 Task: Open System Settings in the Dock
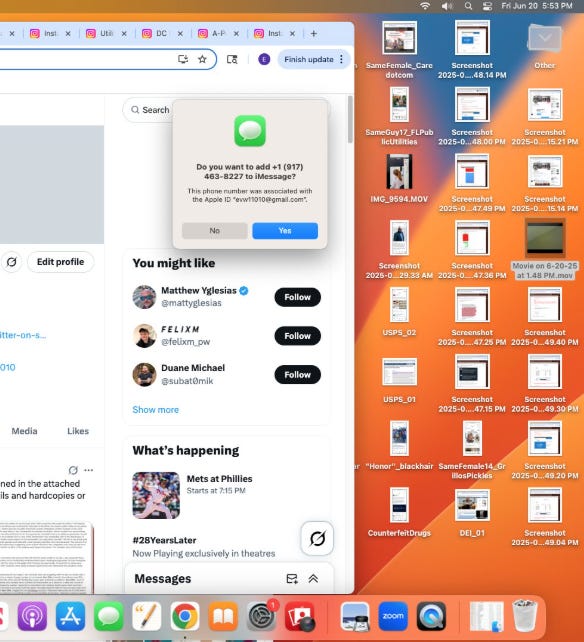[x=261, y=616]
